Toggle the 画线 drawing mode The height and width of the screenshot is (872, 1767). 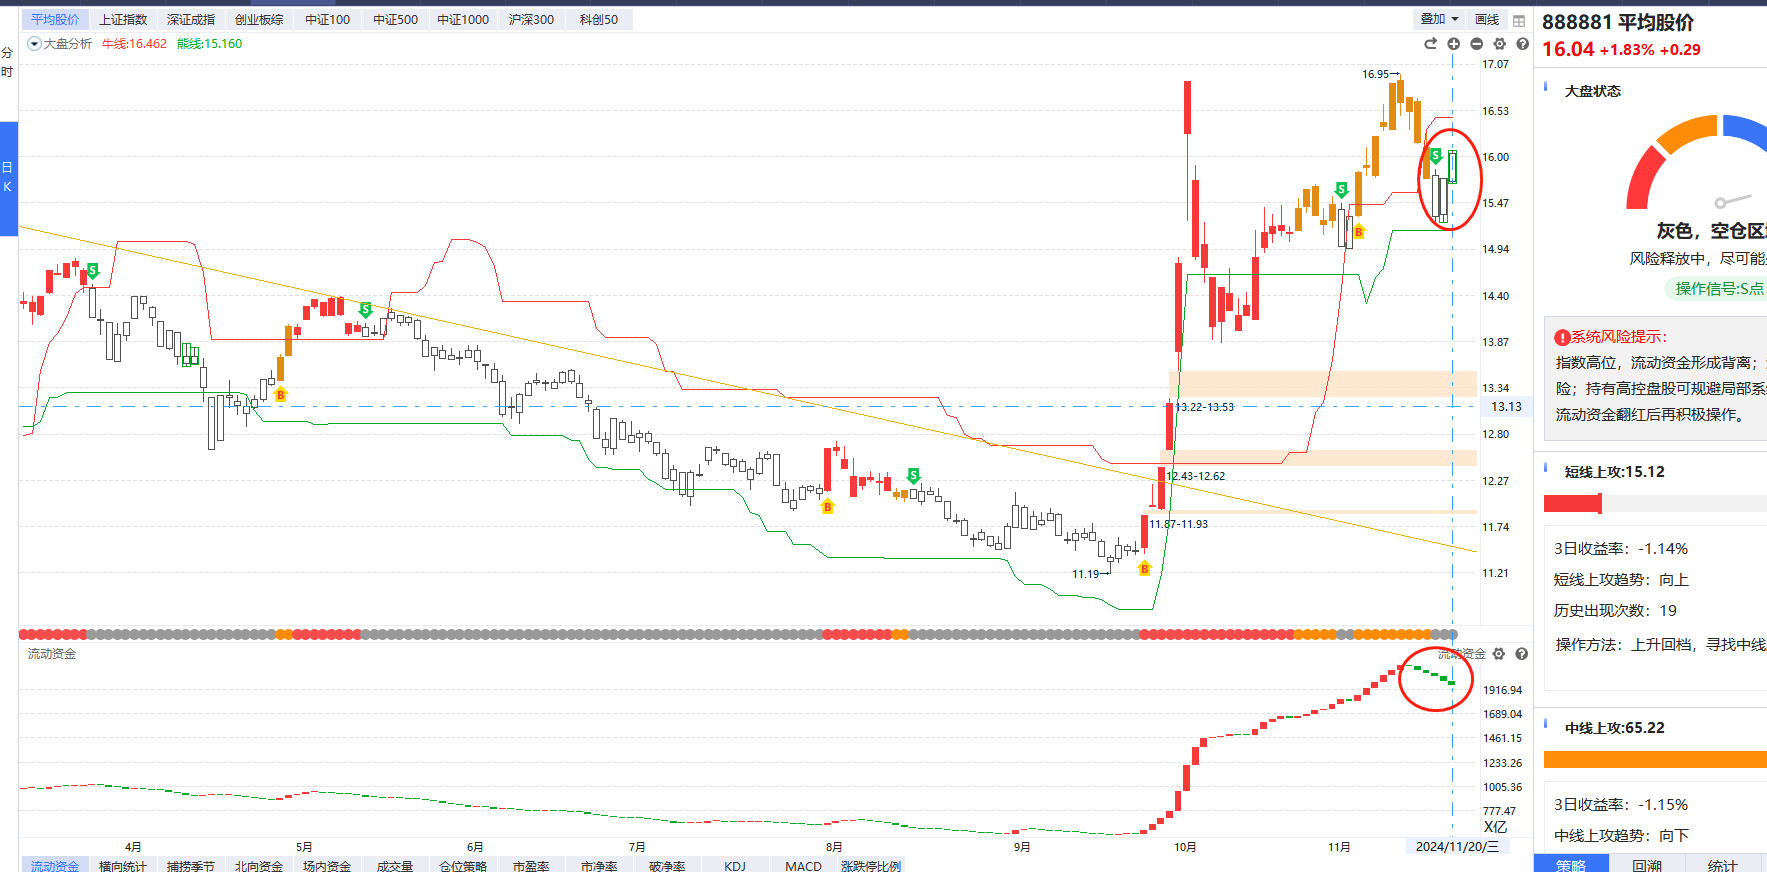click(1487, 20)
